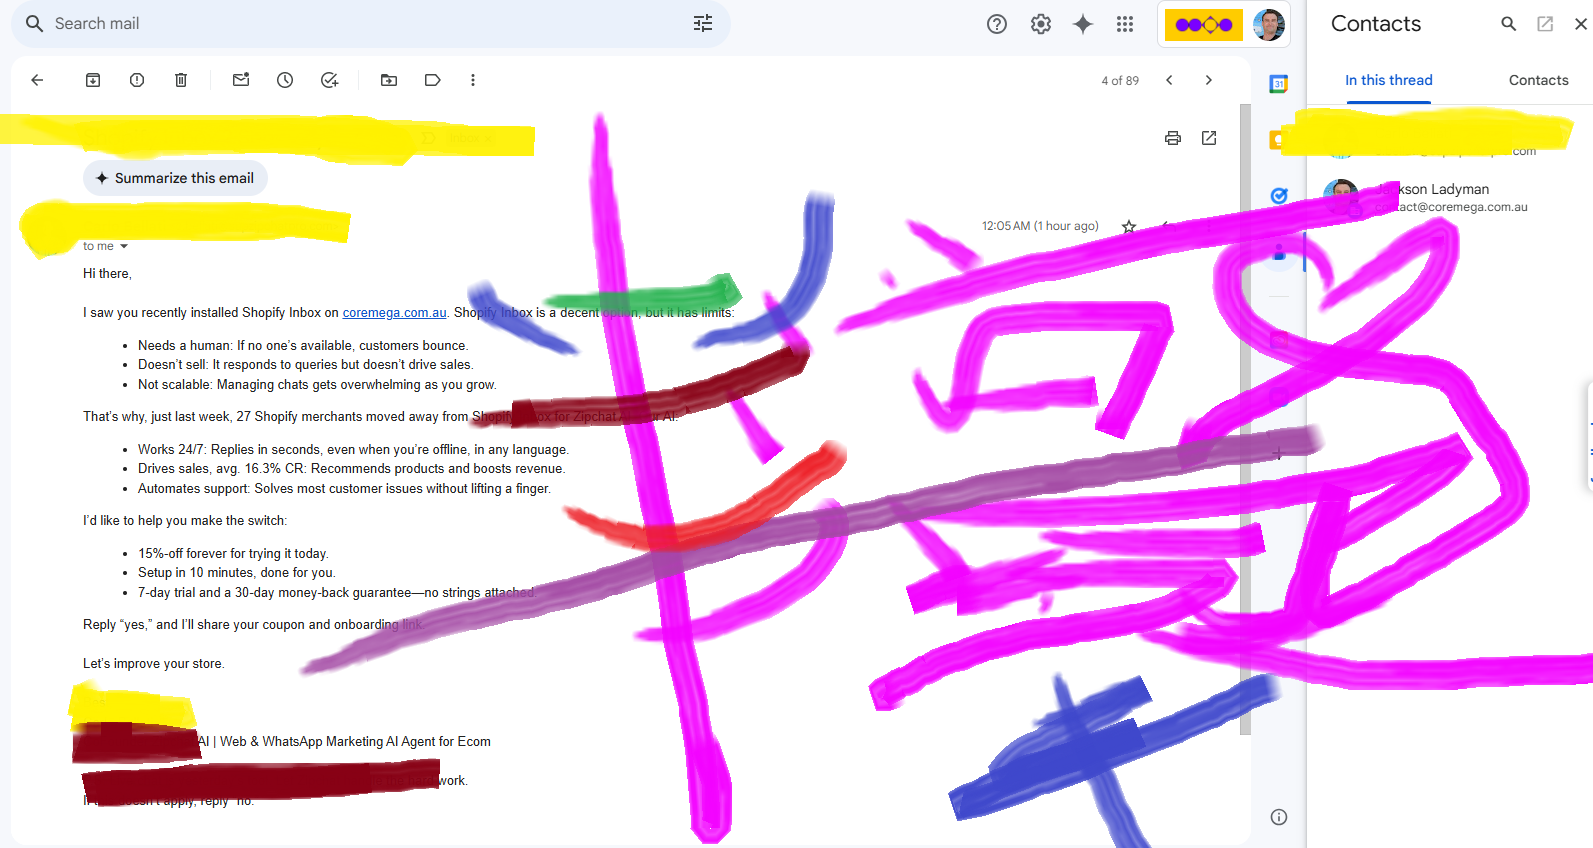Open the email in a new window

[1209, 138]
